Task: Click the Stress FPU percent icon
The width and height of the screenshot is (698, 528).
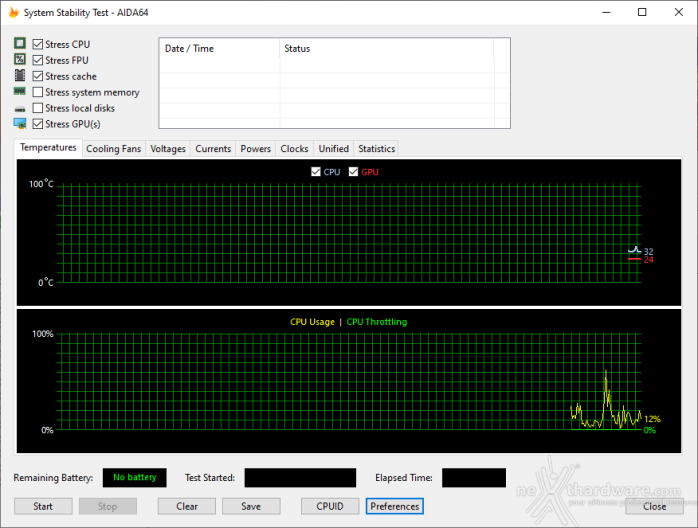Action: [20, 59]
